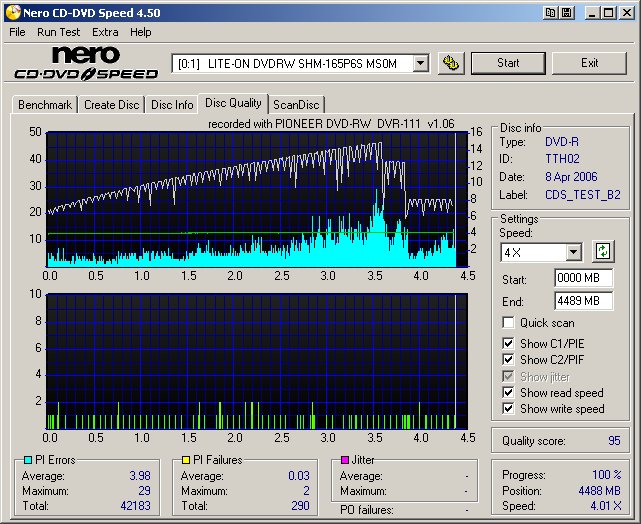Screen dimensions: 641x524
Task: Click the Nero CD-DVD Speed logo
Action: pyautogui.click(x=86, y=63)
